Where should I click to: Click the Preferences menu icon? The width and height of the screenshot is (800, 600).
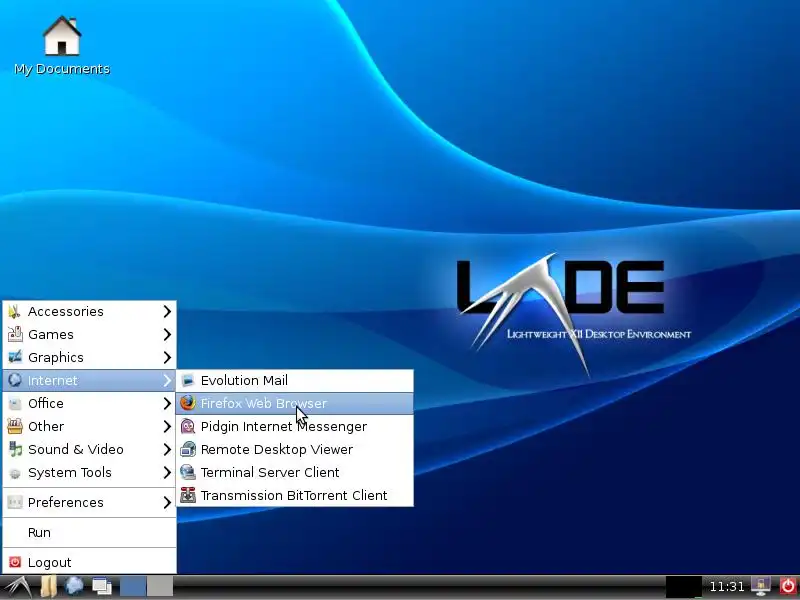[x=15, y=503]
